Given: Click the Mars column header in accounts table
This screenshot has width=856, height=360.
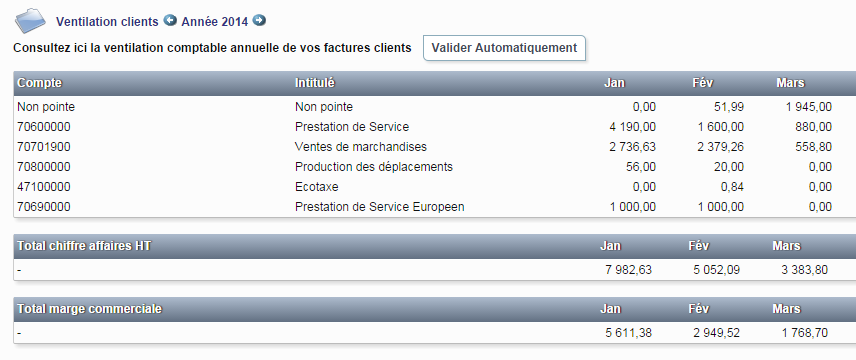Looking at the screenshot, I should 790,83.
